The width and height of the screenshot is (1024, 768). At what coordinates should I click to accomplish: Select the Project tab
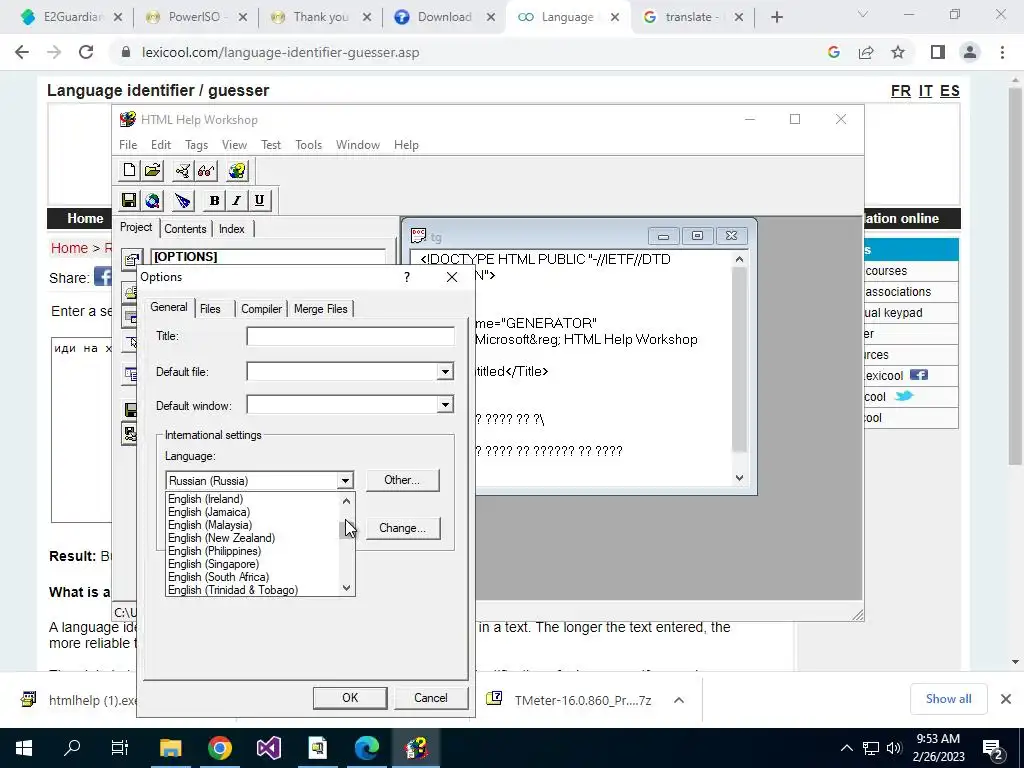point(136,227)
